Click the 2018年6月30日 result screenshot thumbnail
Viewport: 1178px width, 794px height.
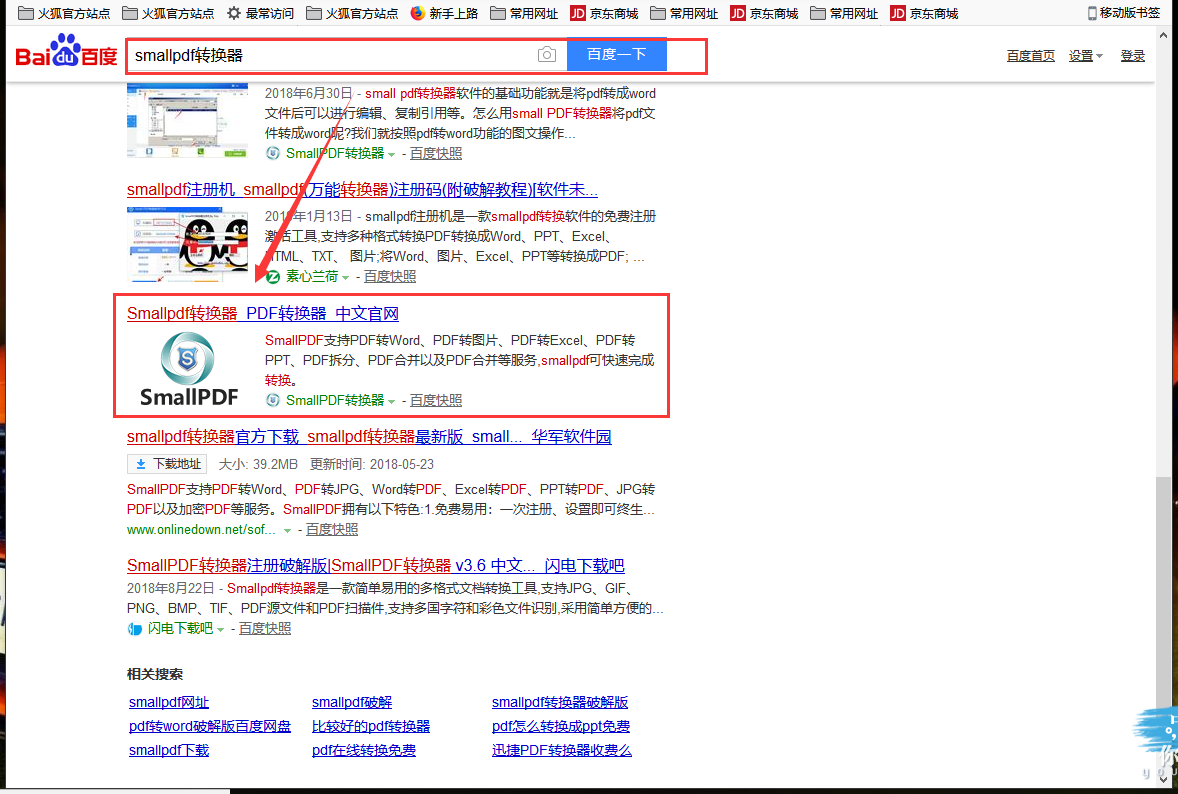click(188, 120)
